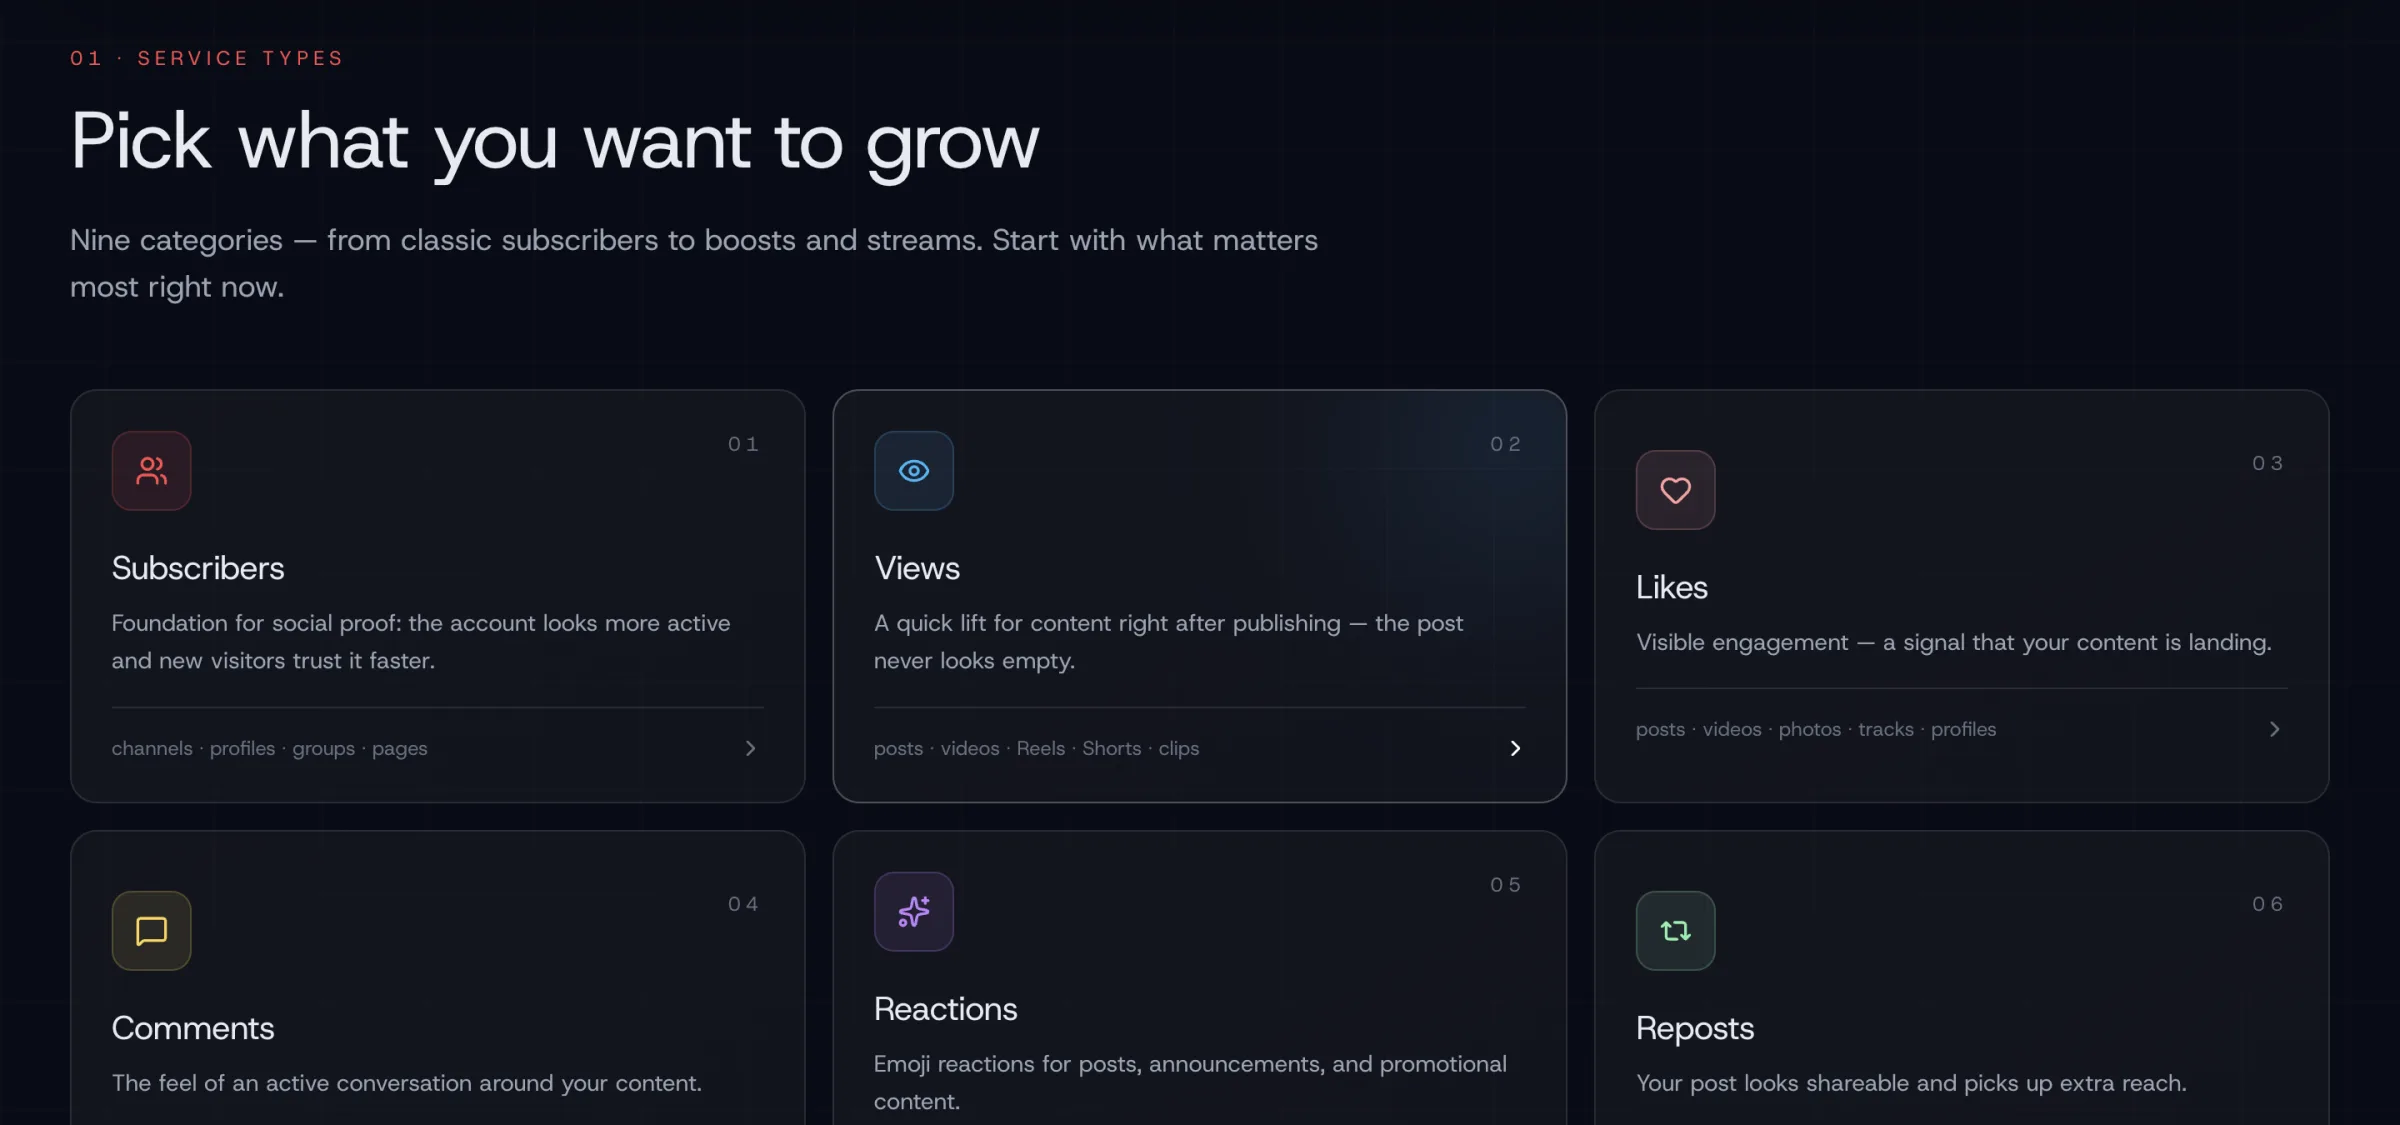Click the sparkle Reactions icon
This screenshot has width=2400, height=1125.
[913, 911]
